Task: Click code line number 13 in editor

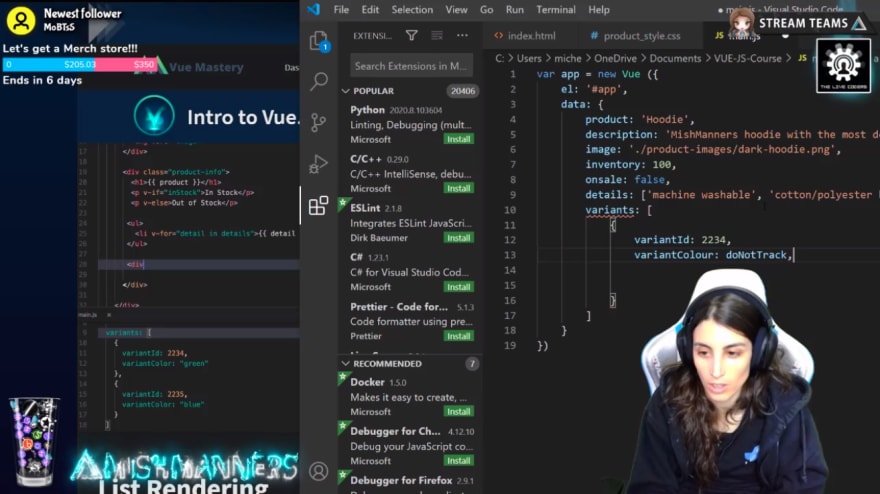Action: click(510, 255)
